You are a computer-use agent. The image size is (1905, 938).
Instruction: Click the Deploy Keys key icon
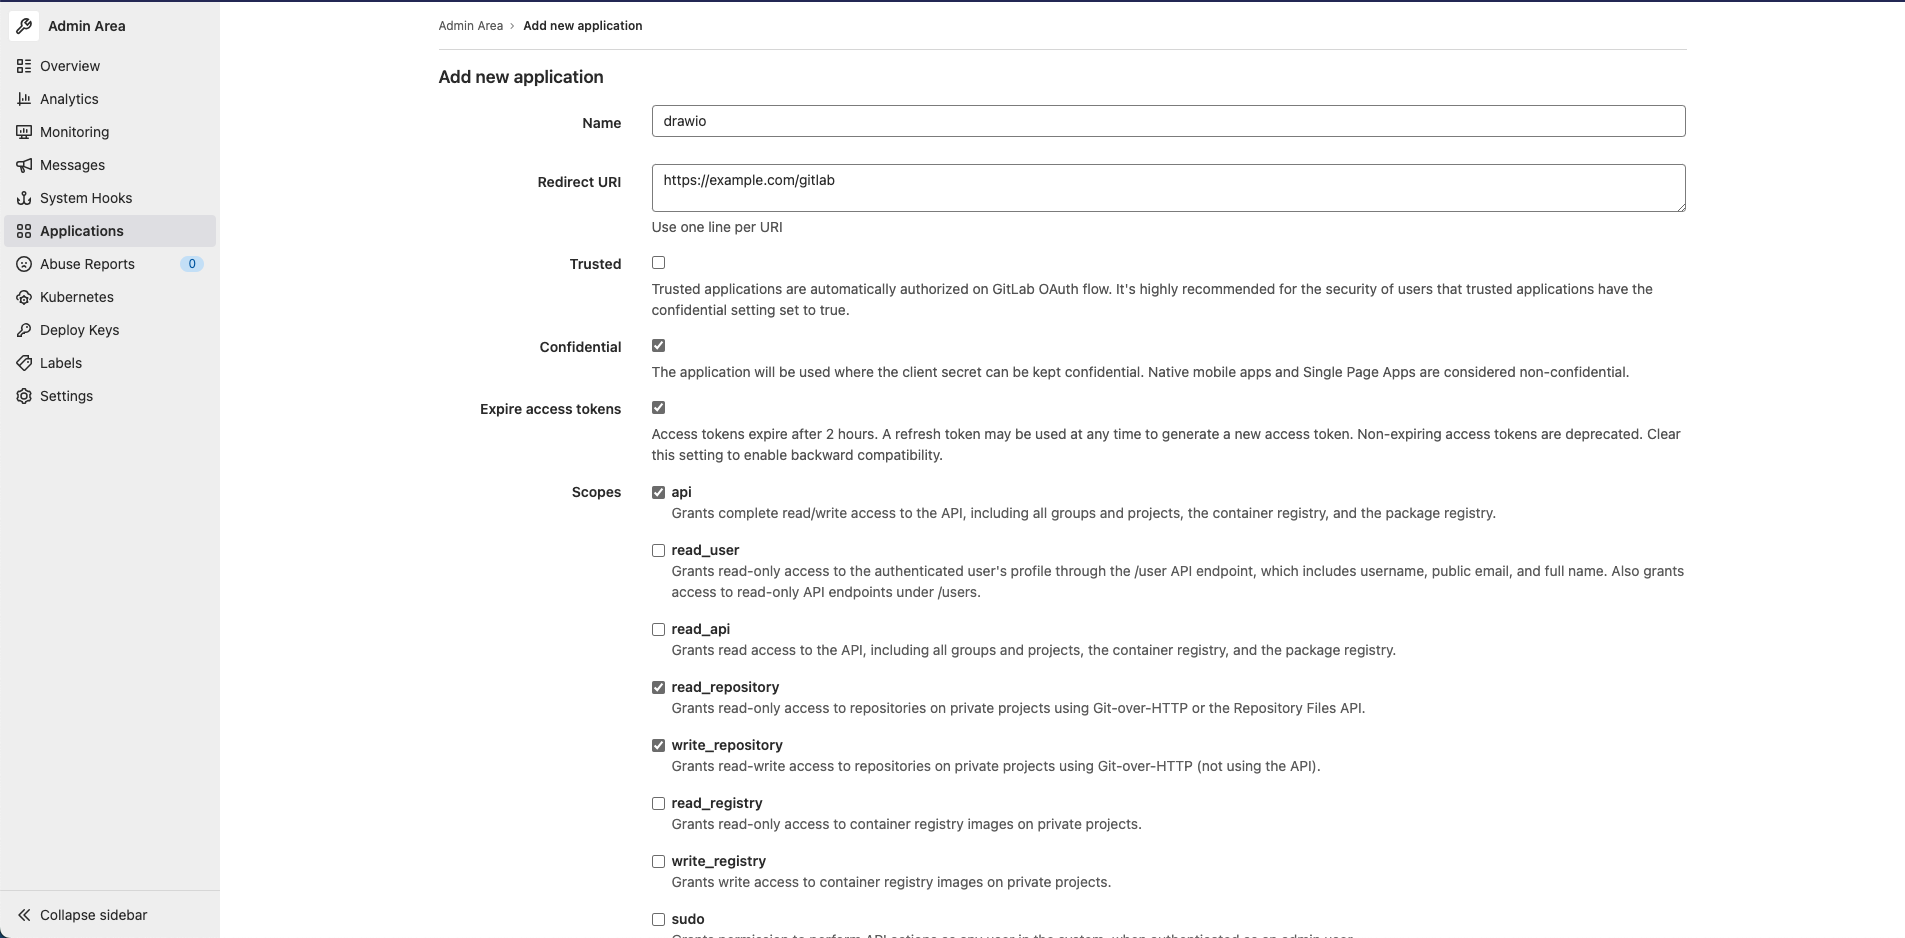[24, 330]
